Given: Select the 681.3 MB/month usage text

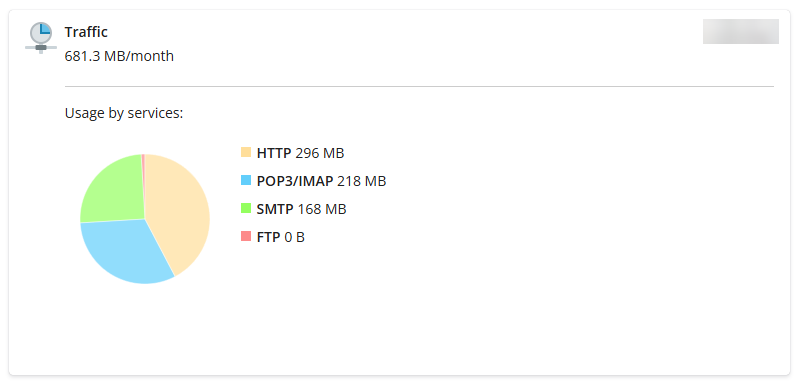Looking at the screenshot, I should [119, 56].
